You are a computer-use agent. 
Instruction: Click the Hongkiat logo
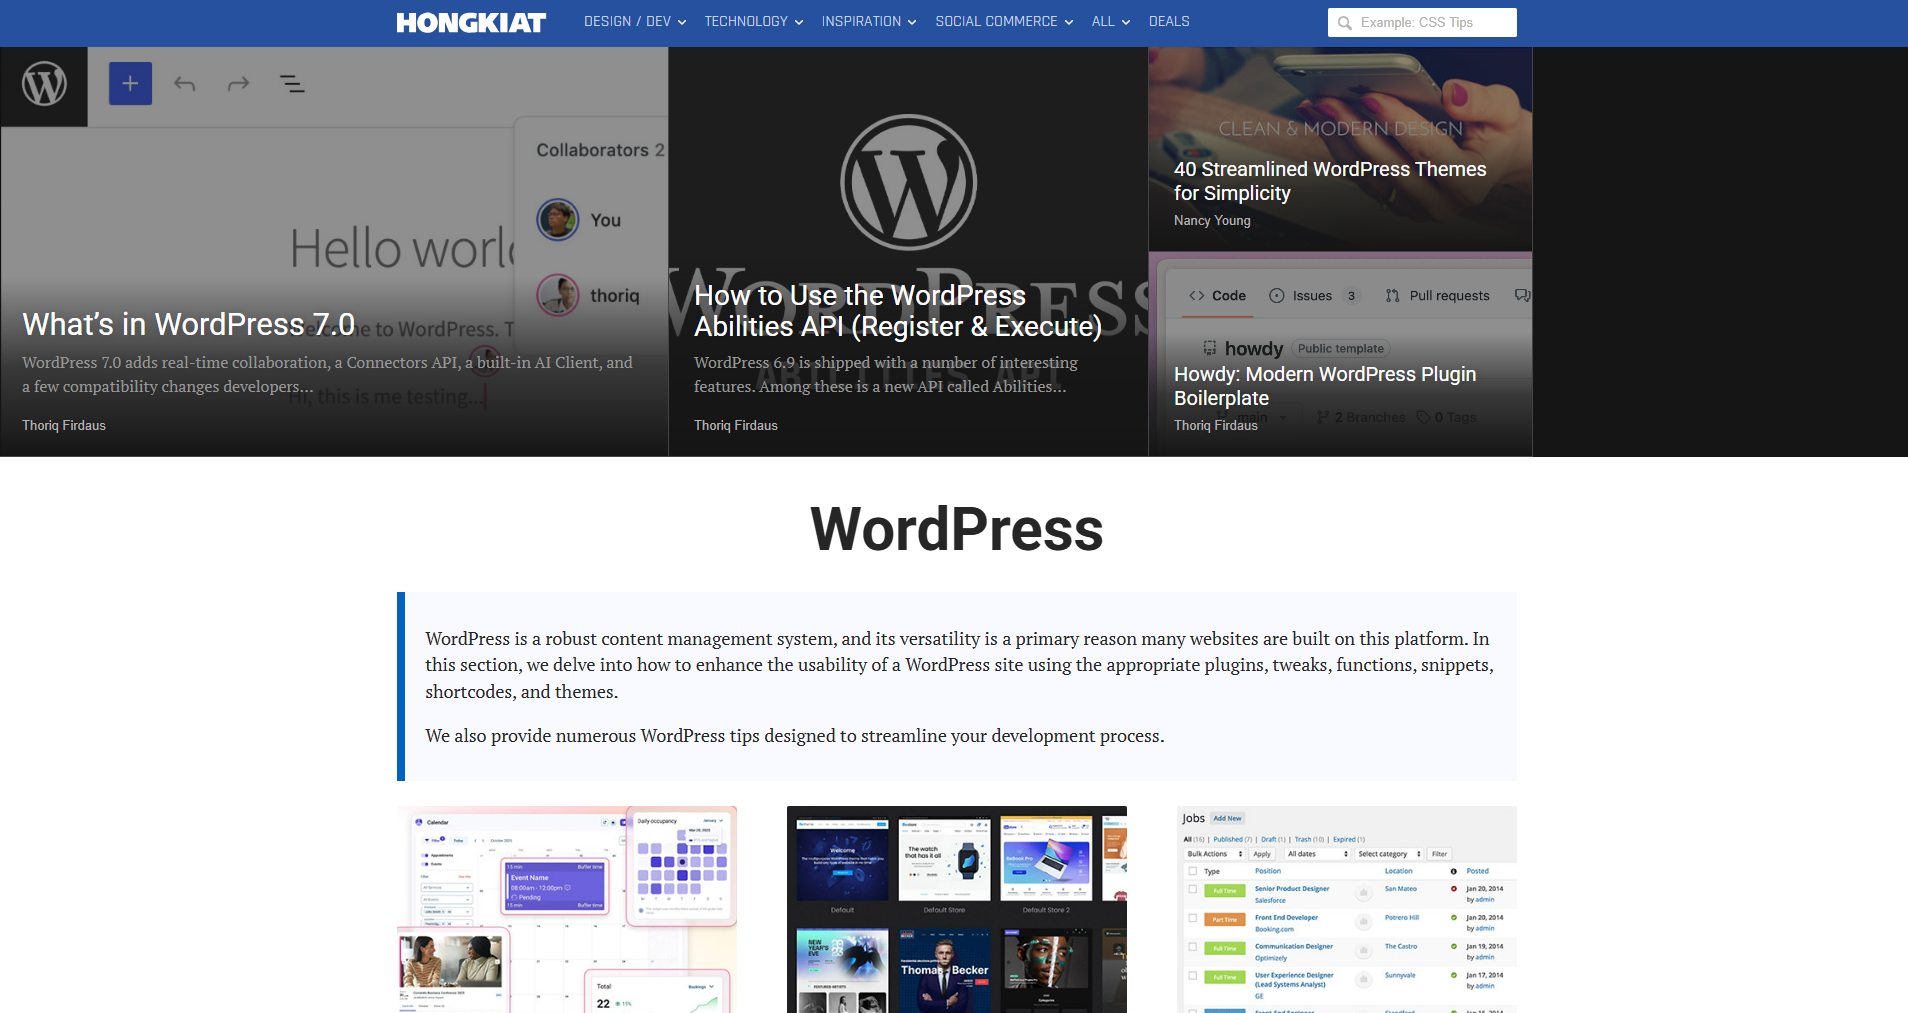coord(471,22)
